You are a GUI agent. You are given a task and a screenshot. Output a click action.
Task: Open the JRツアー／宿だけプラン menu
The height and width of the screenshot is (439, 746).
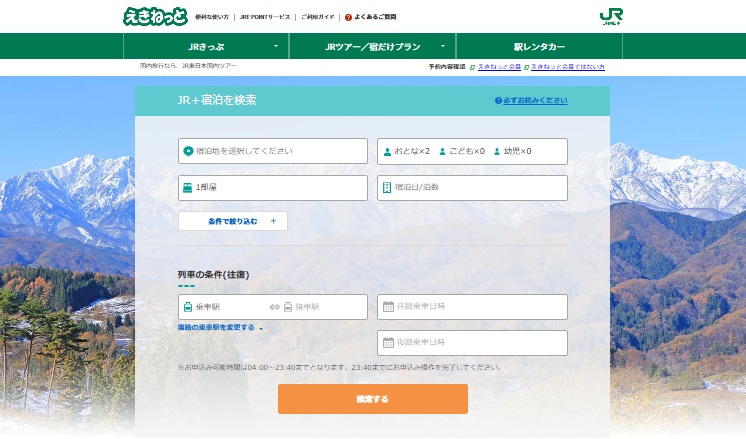pyautogui.click(x=373, y=47)
